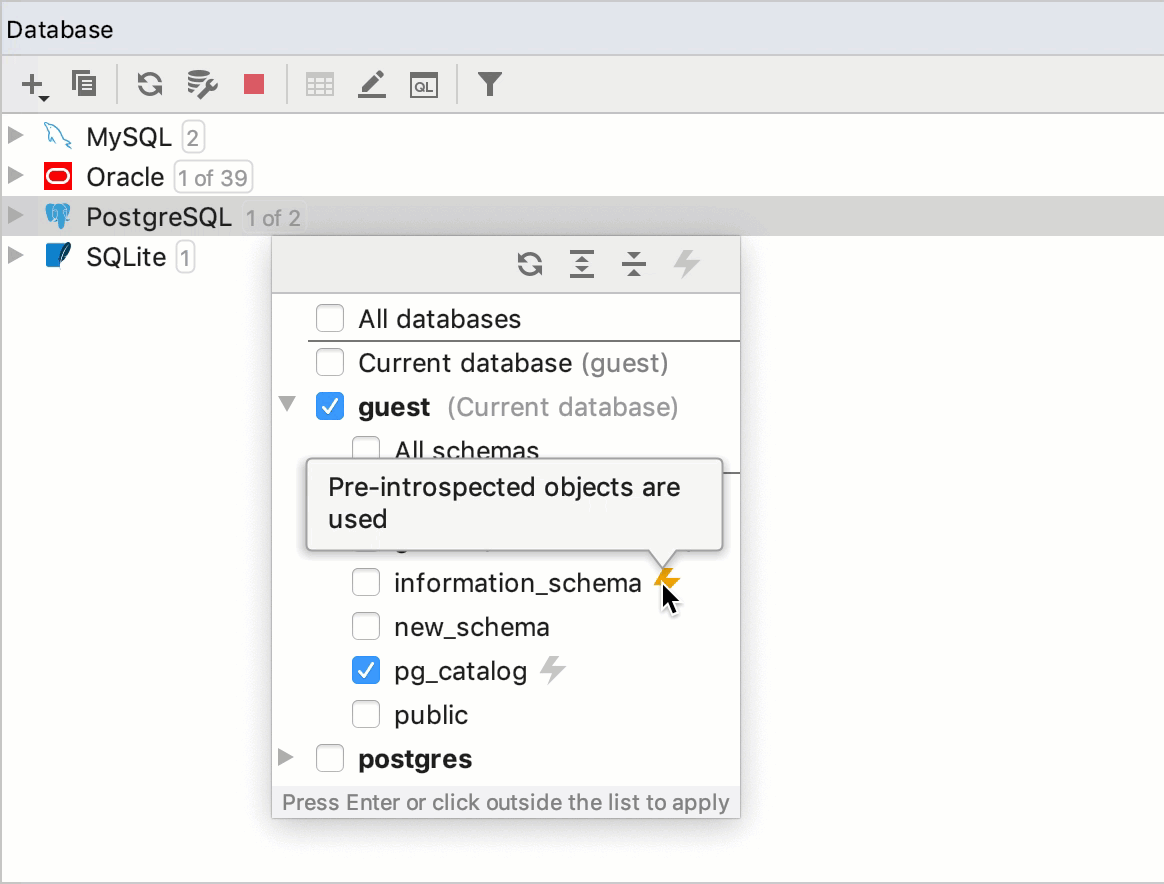Viewport: 1164px width, 884px height.
Task: Click the Database tool window tab
Action: tap(60, 29)
